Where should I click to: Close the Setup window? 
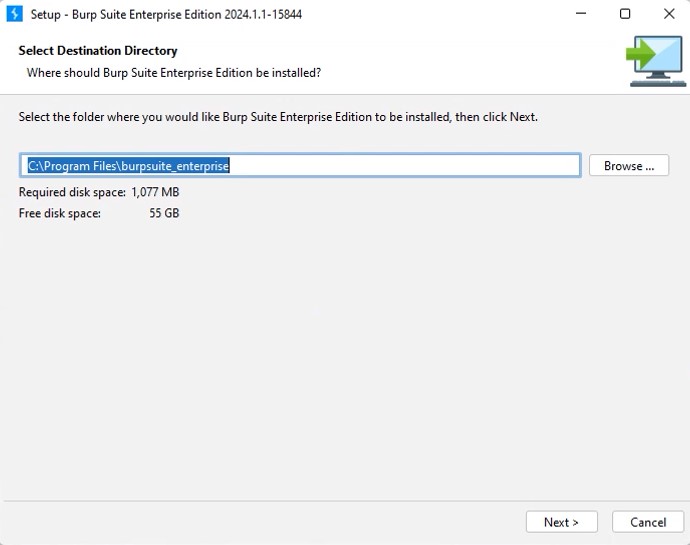click(x=669, y=14)
